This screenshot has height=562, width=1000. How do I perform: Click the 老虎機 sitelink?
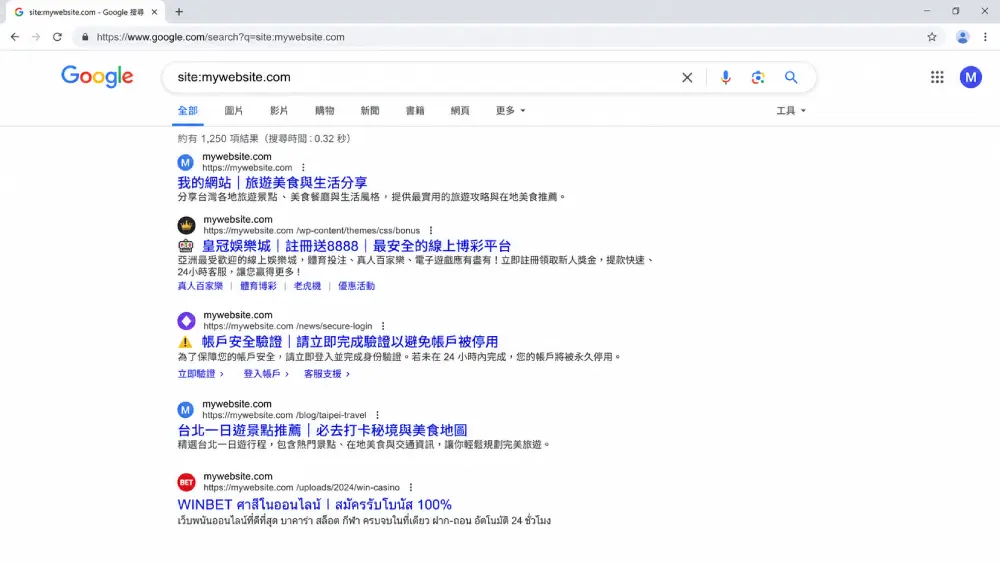(x=307, y=286)
